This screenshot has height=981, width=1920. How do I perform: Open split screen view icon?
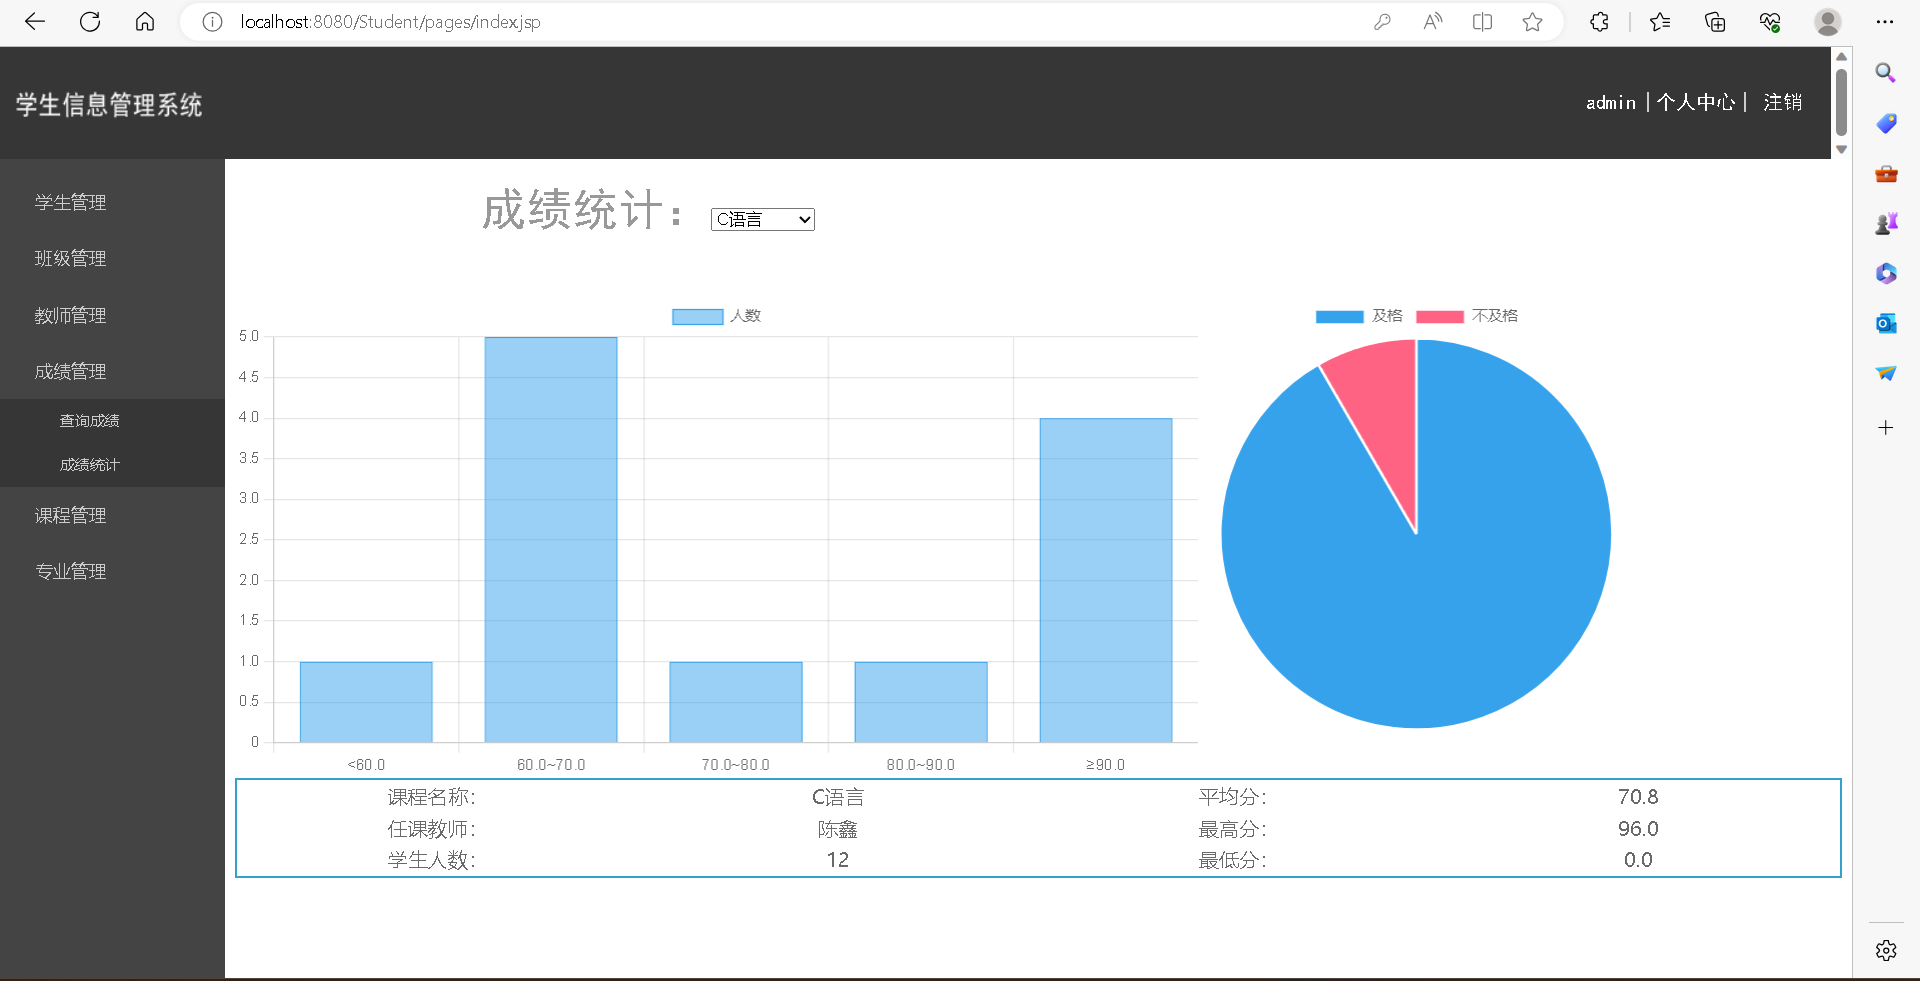1482,22
